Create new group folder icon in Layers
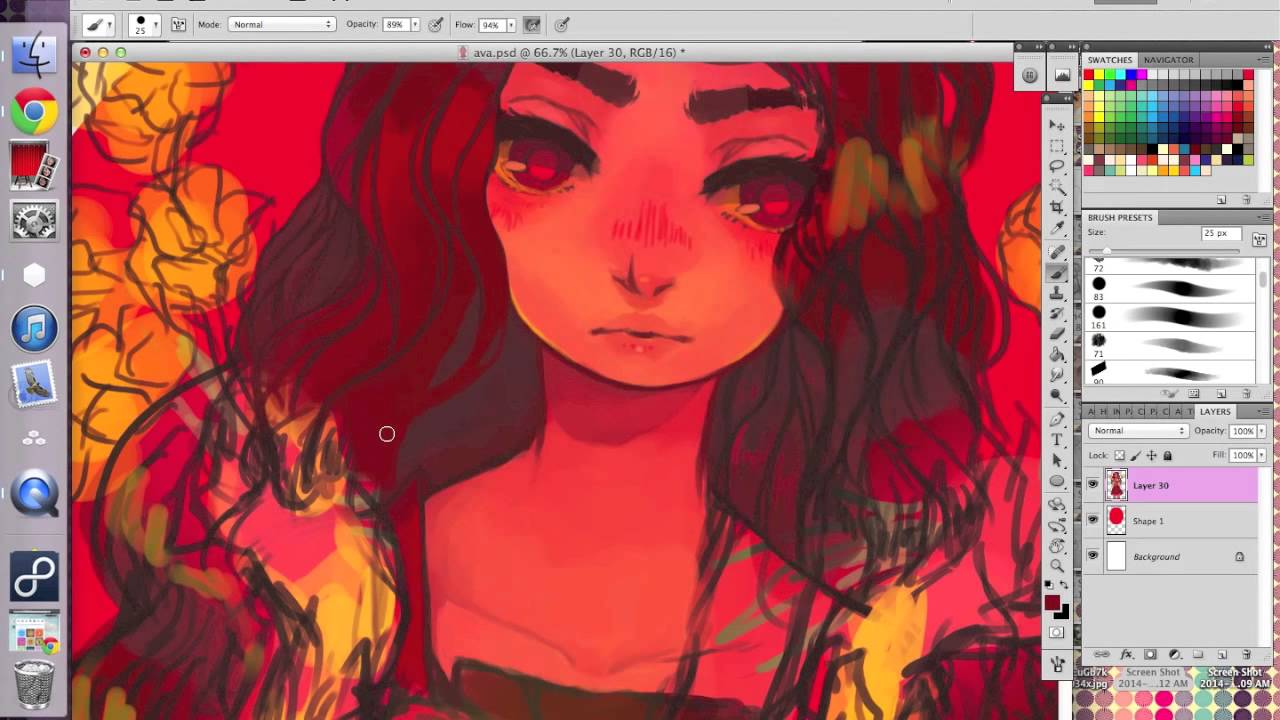This screenshot has height=720, width=1280. click(1198, 654)
